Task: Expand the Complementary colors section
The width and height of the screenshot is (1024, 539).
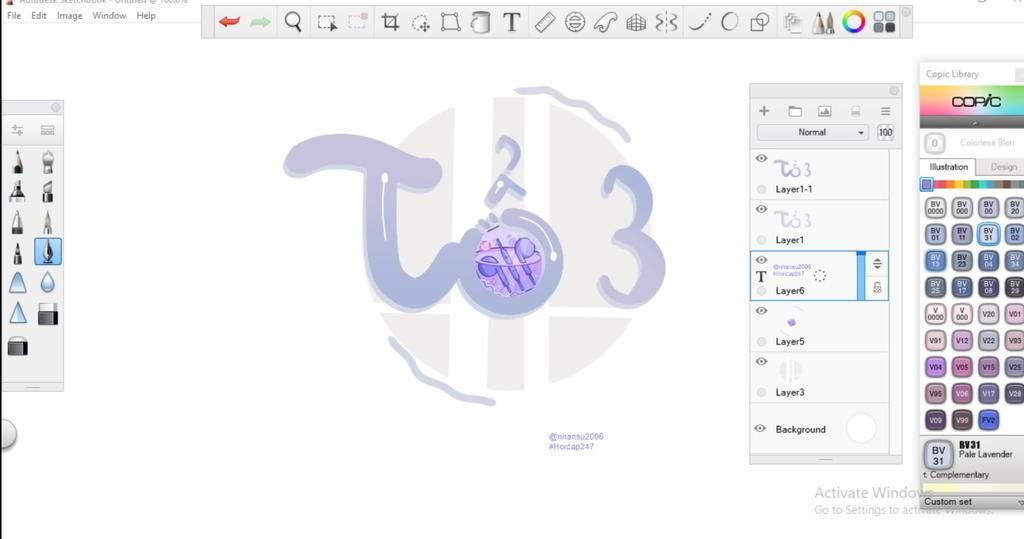Action: tap(956, 475)
